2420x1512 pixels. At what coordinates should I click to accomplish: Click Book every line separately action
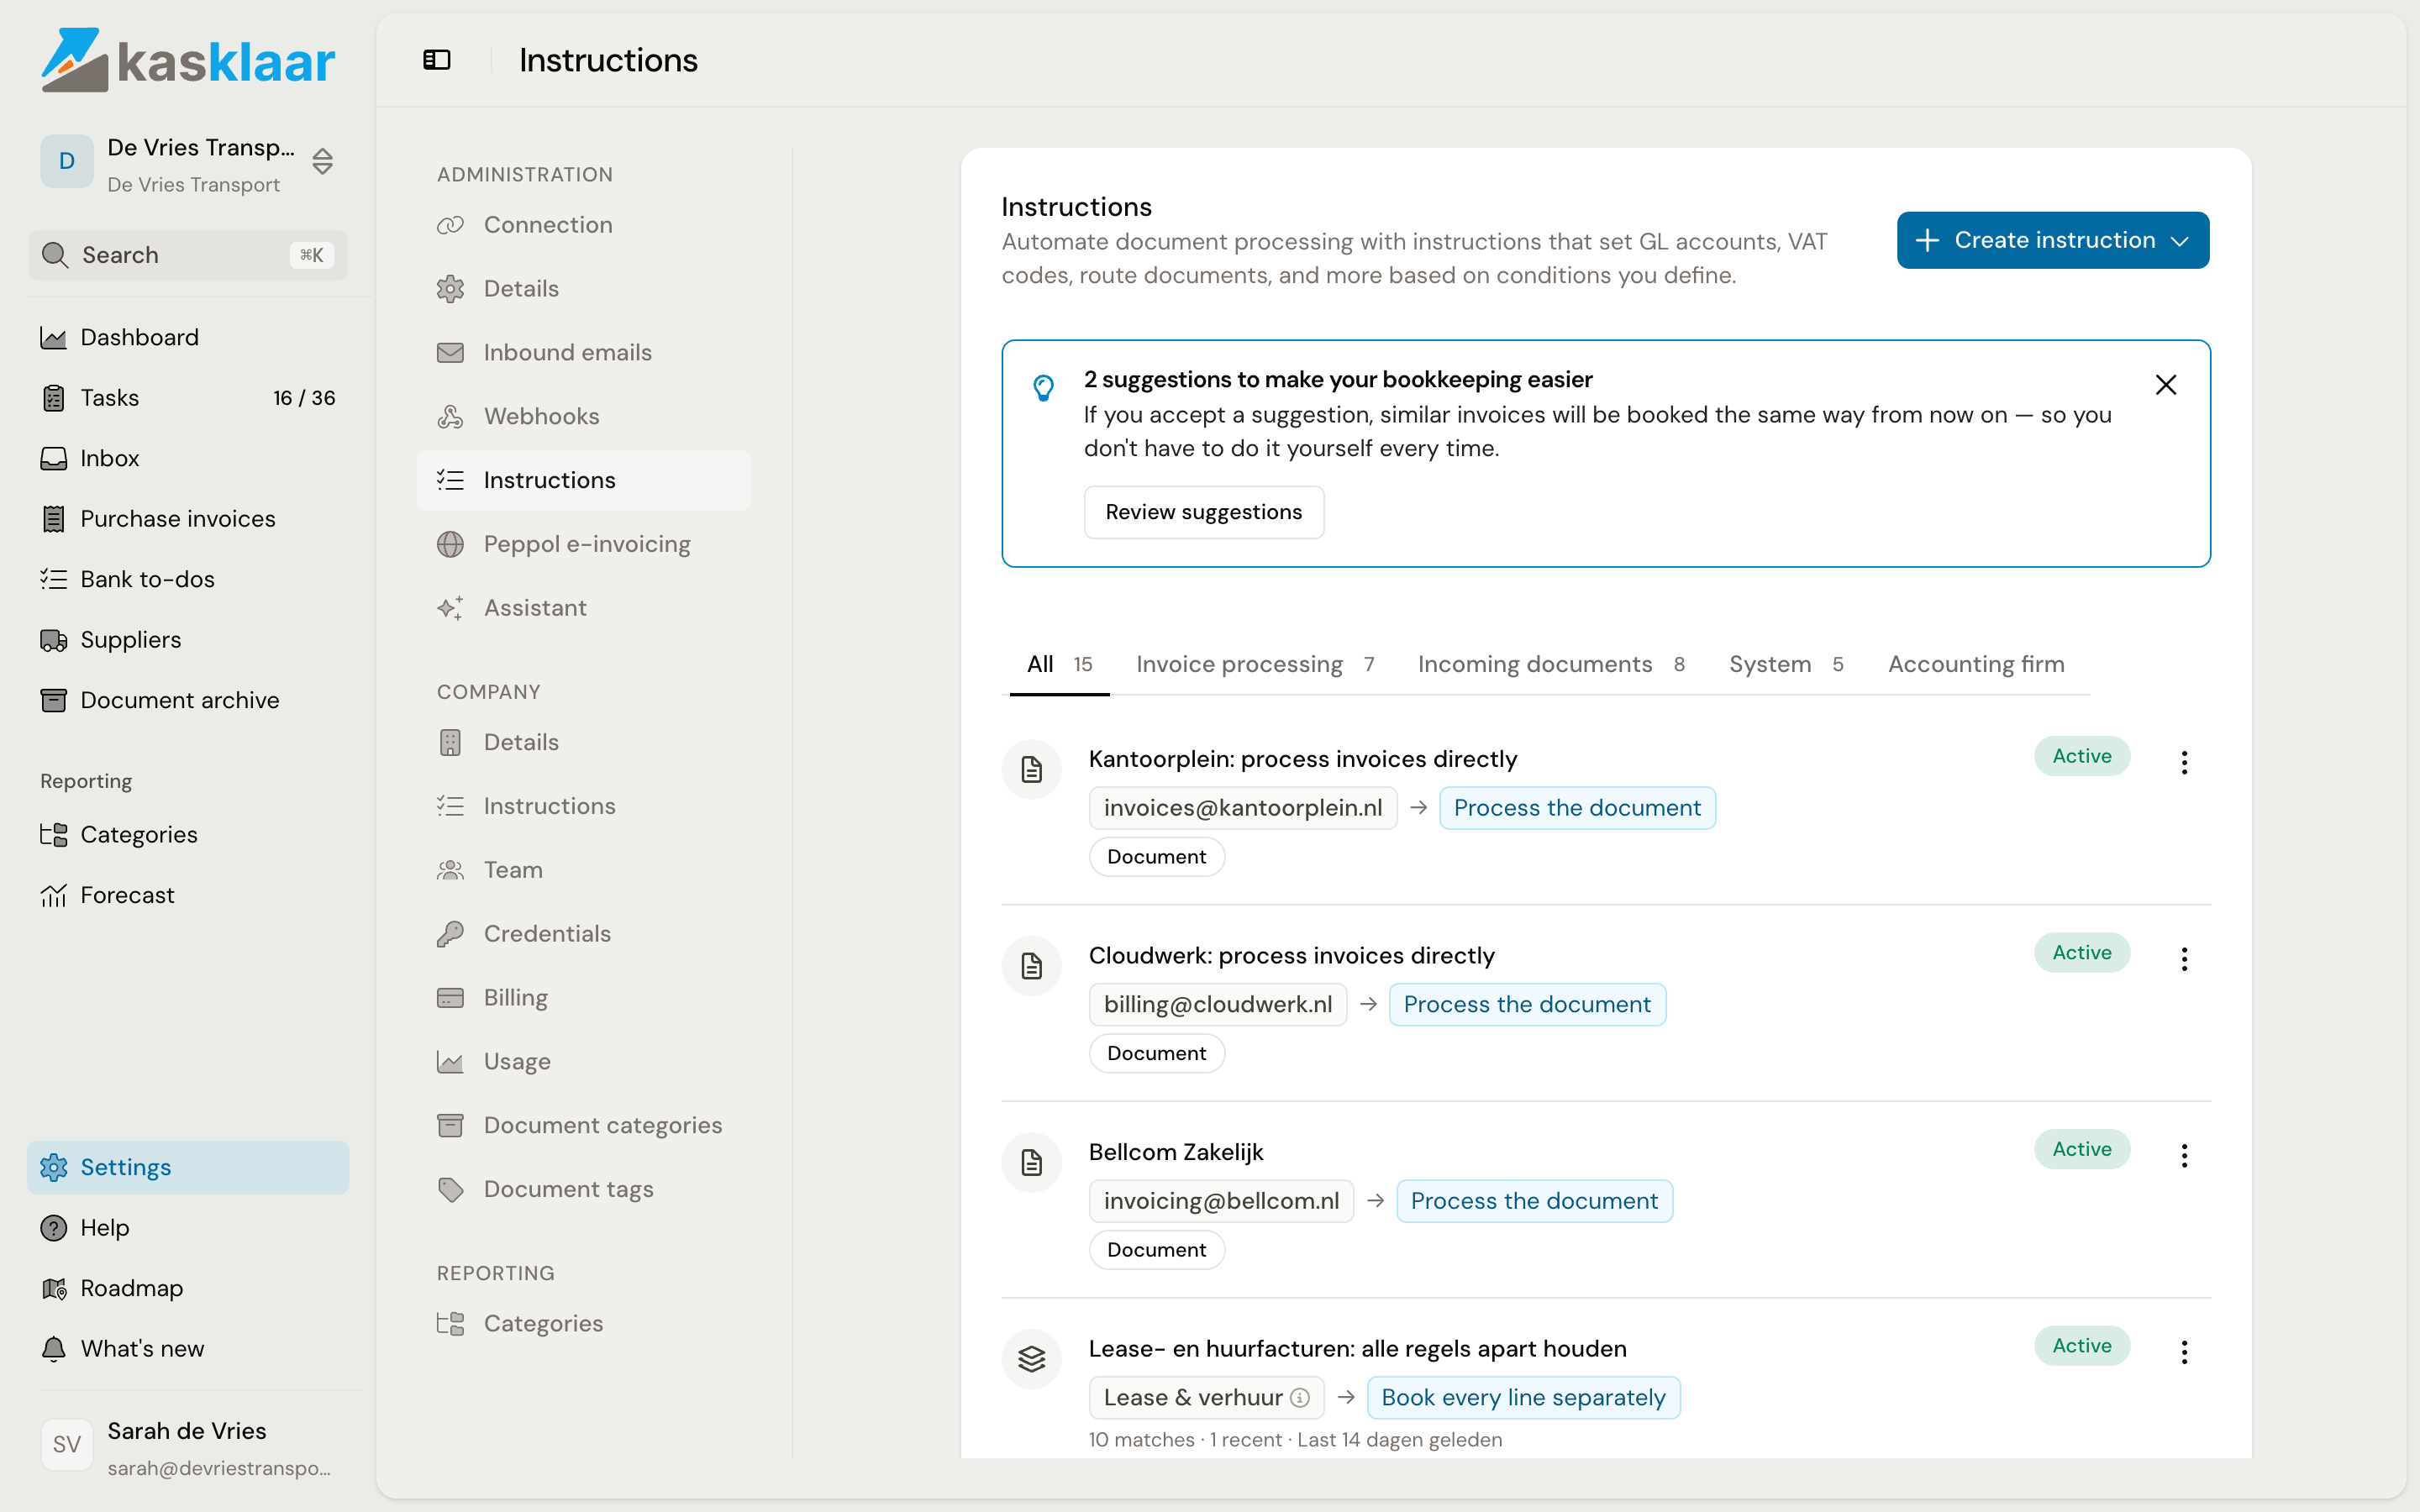[1523, 1398]
